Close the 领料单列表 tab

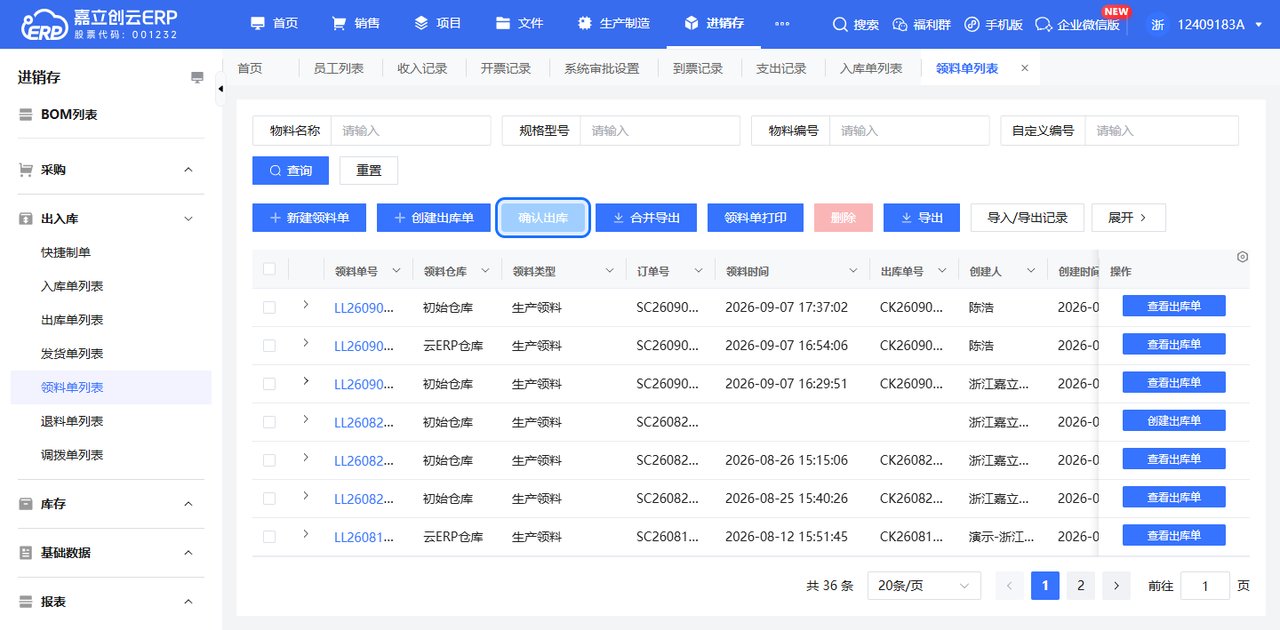[x=1024, y=68]
